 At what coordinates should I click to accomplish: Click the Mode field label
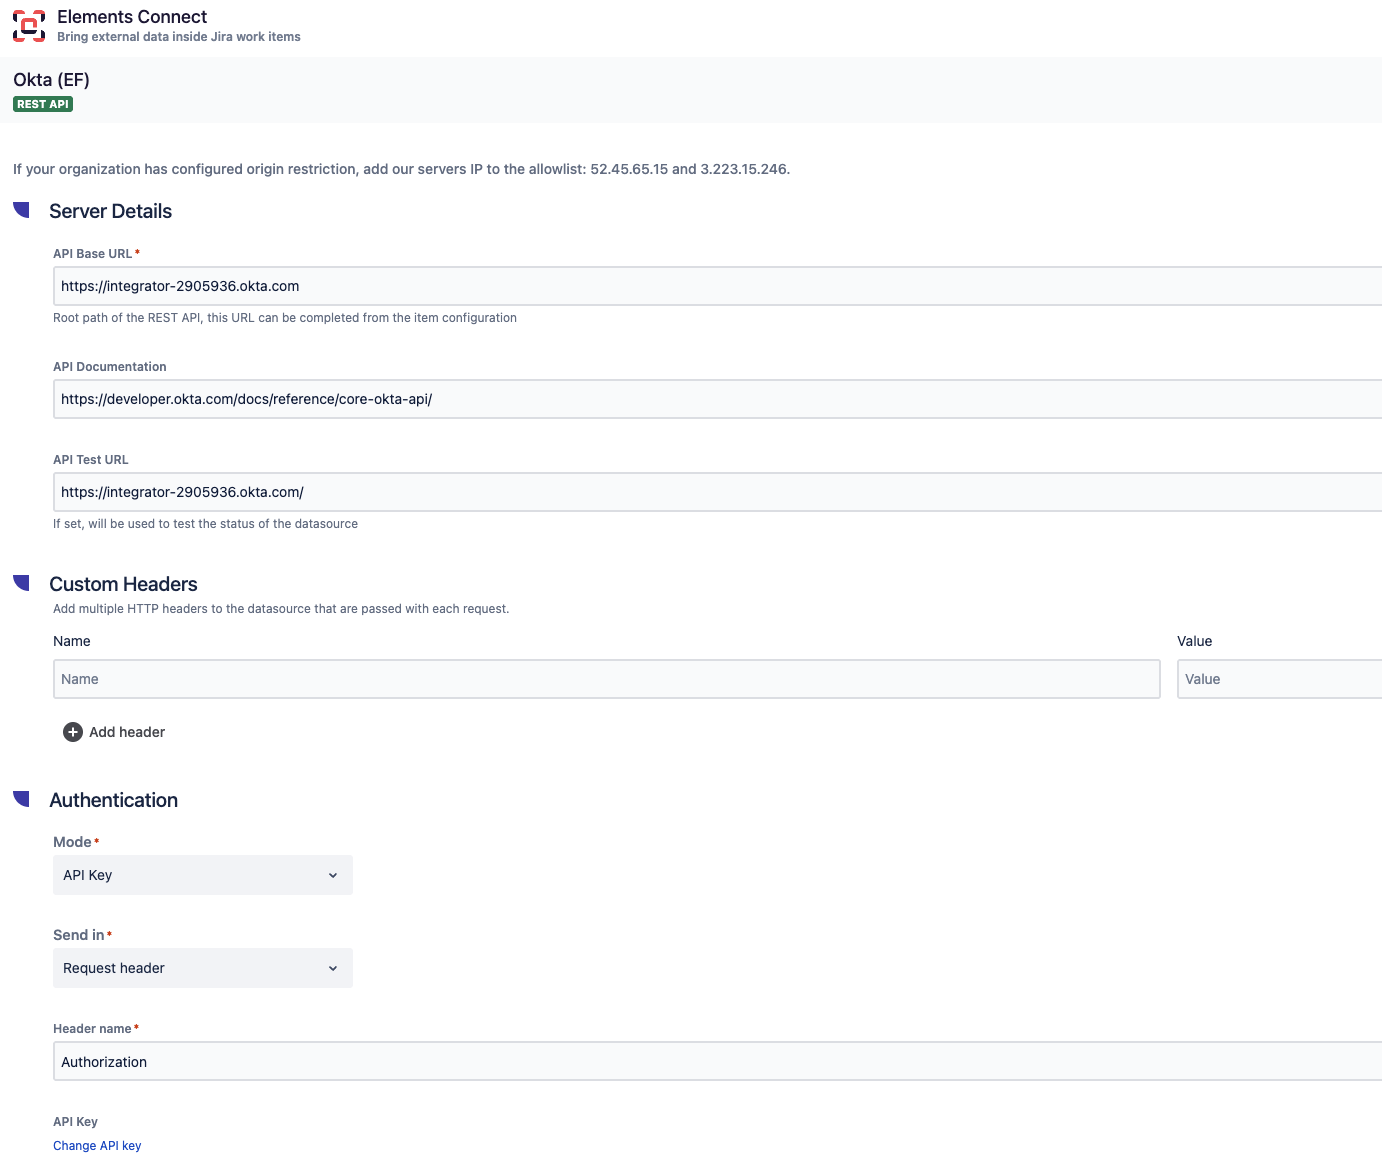point(72,842)
